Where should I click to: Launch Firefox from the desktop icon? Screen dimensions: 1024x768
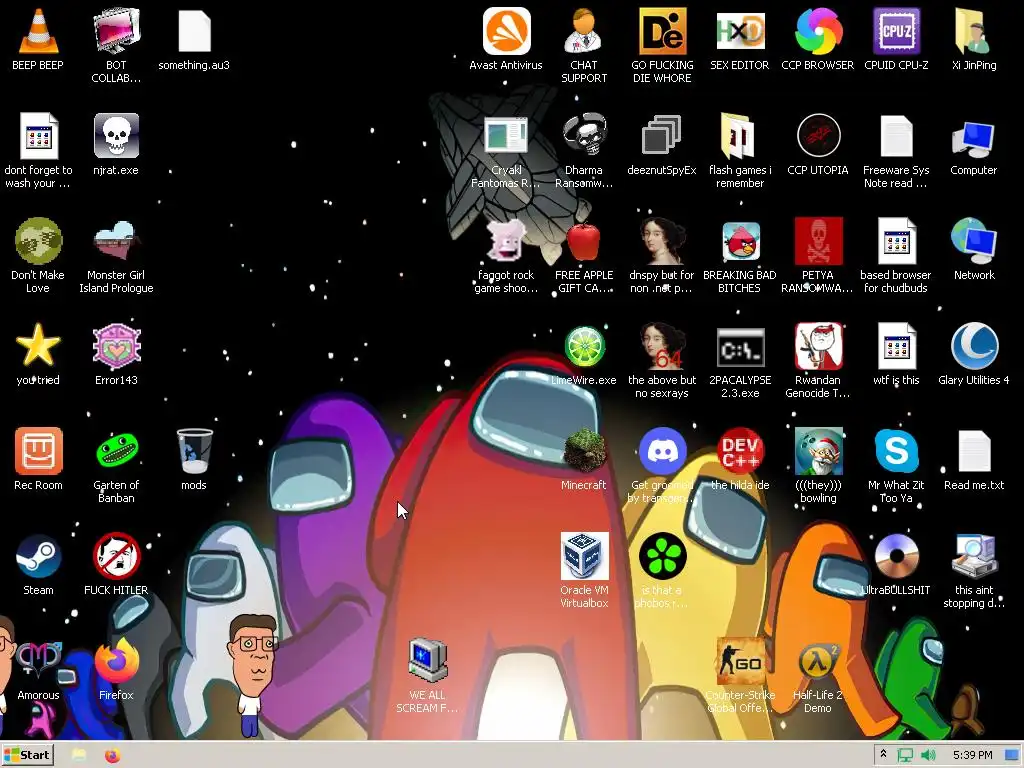pyautogui.click(x=116, y=661)
